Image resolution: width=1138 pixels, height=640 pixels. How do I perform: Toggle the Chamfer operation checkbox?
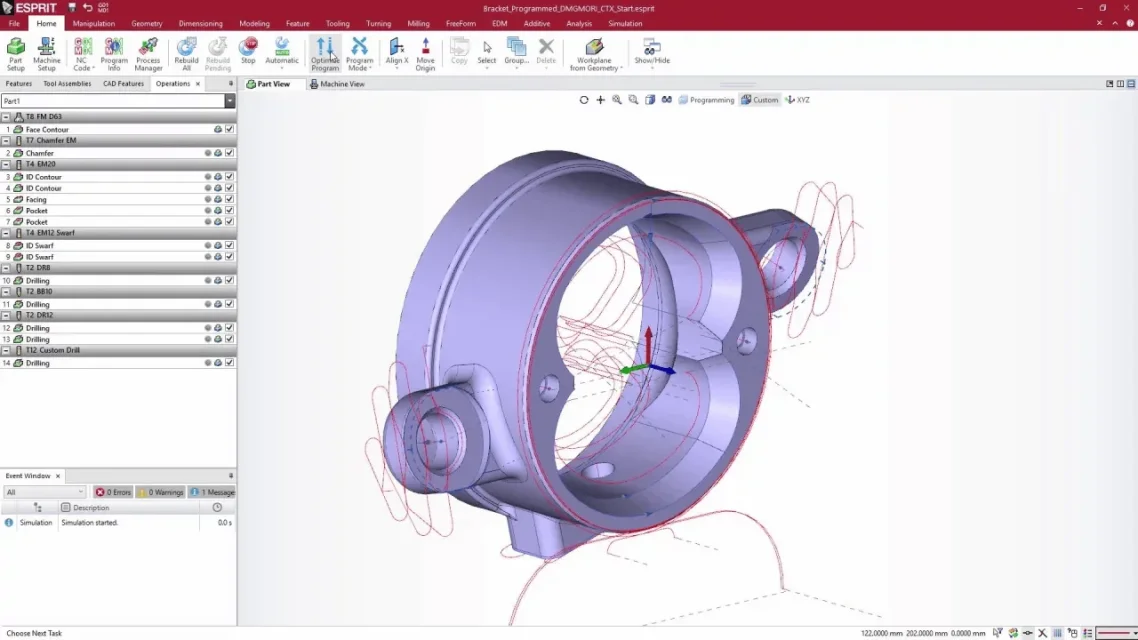(229, 153)
